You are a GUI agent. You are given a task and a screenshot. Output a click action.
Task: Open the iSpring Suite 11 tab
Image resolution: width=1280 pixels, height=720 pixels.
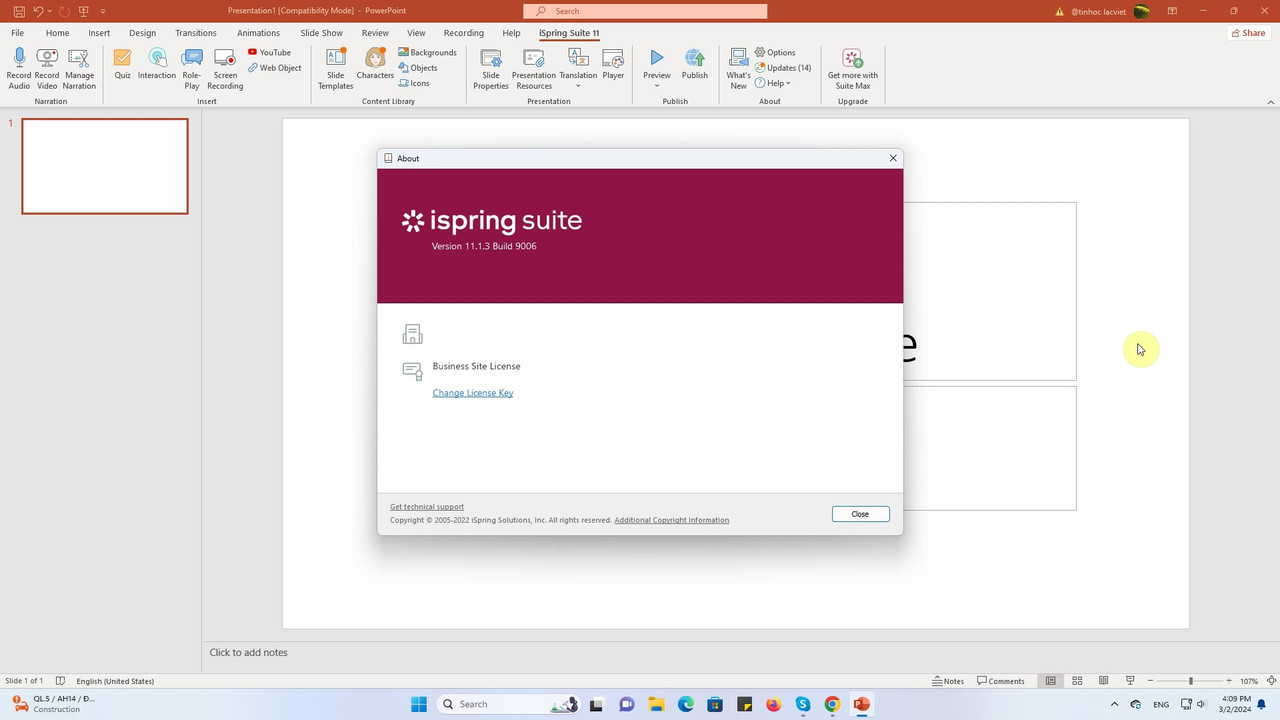point(569,33)
